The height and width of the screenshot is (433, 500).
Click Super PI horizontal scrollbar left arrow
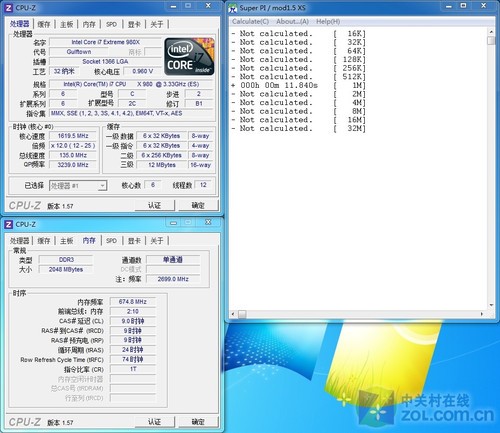tap(233, 314)
